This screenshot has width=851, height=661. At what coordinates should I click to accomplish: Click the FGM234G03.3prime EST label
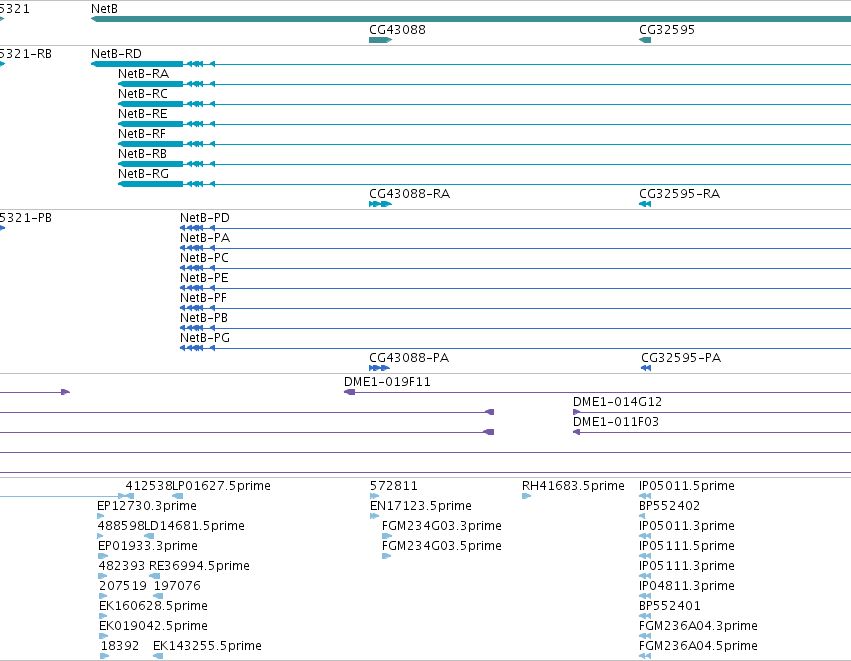tap(442, 526)
